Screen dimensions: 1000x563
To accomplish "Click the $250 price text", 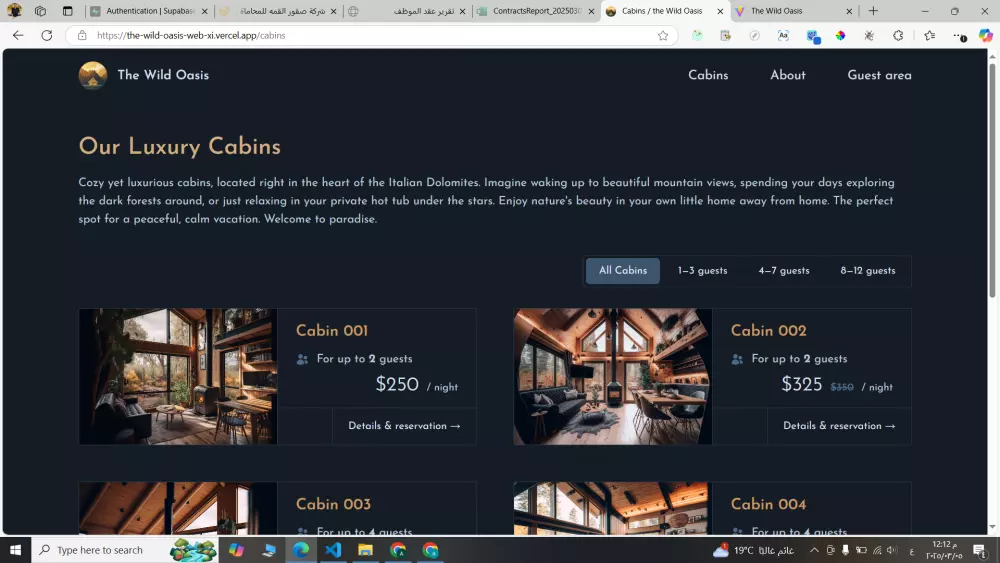I will [397, 384].
